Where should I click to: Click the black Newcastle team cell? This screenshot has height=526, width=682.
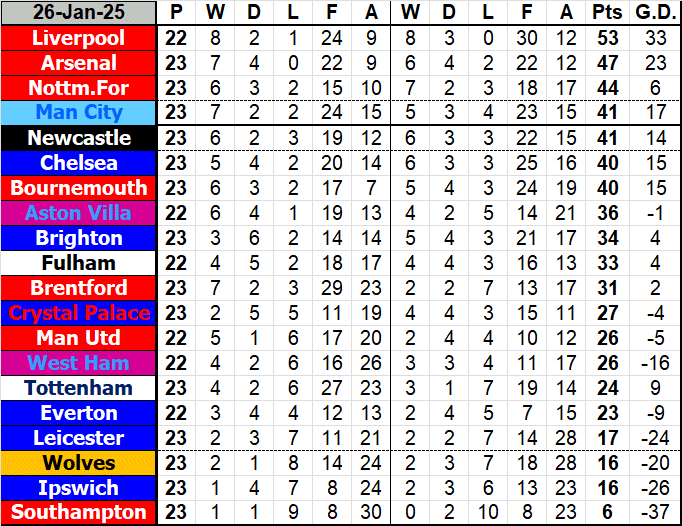(79, 138)
